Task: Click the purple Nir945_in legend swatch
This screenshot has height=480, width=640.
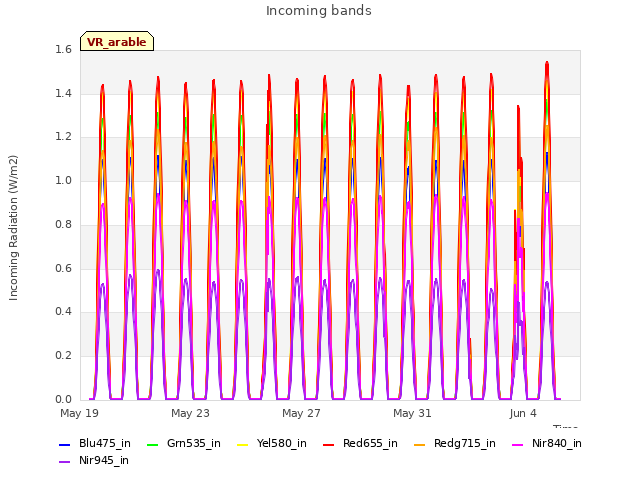Action: 65,462
